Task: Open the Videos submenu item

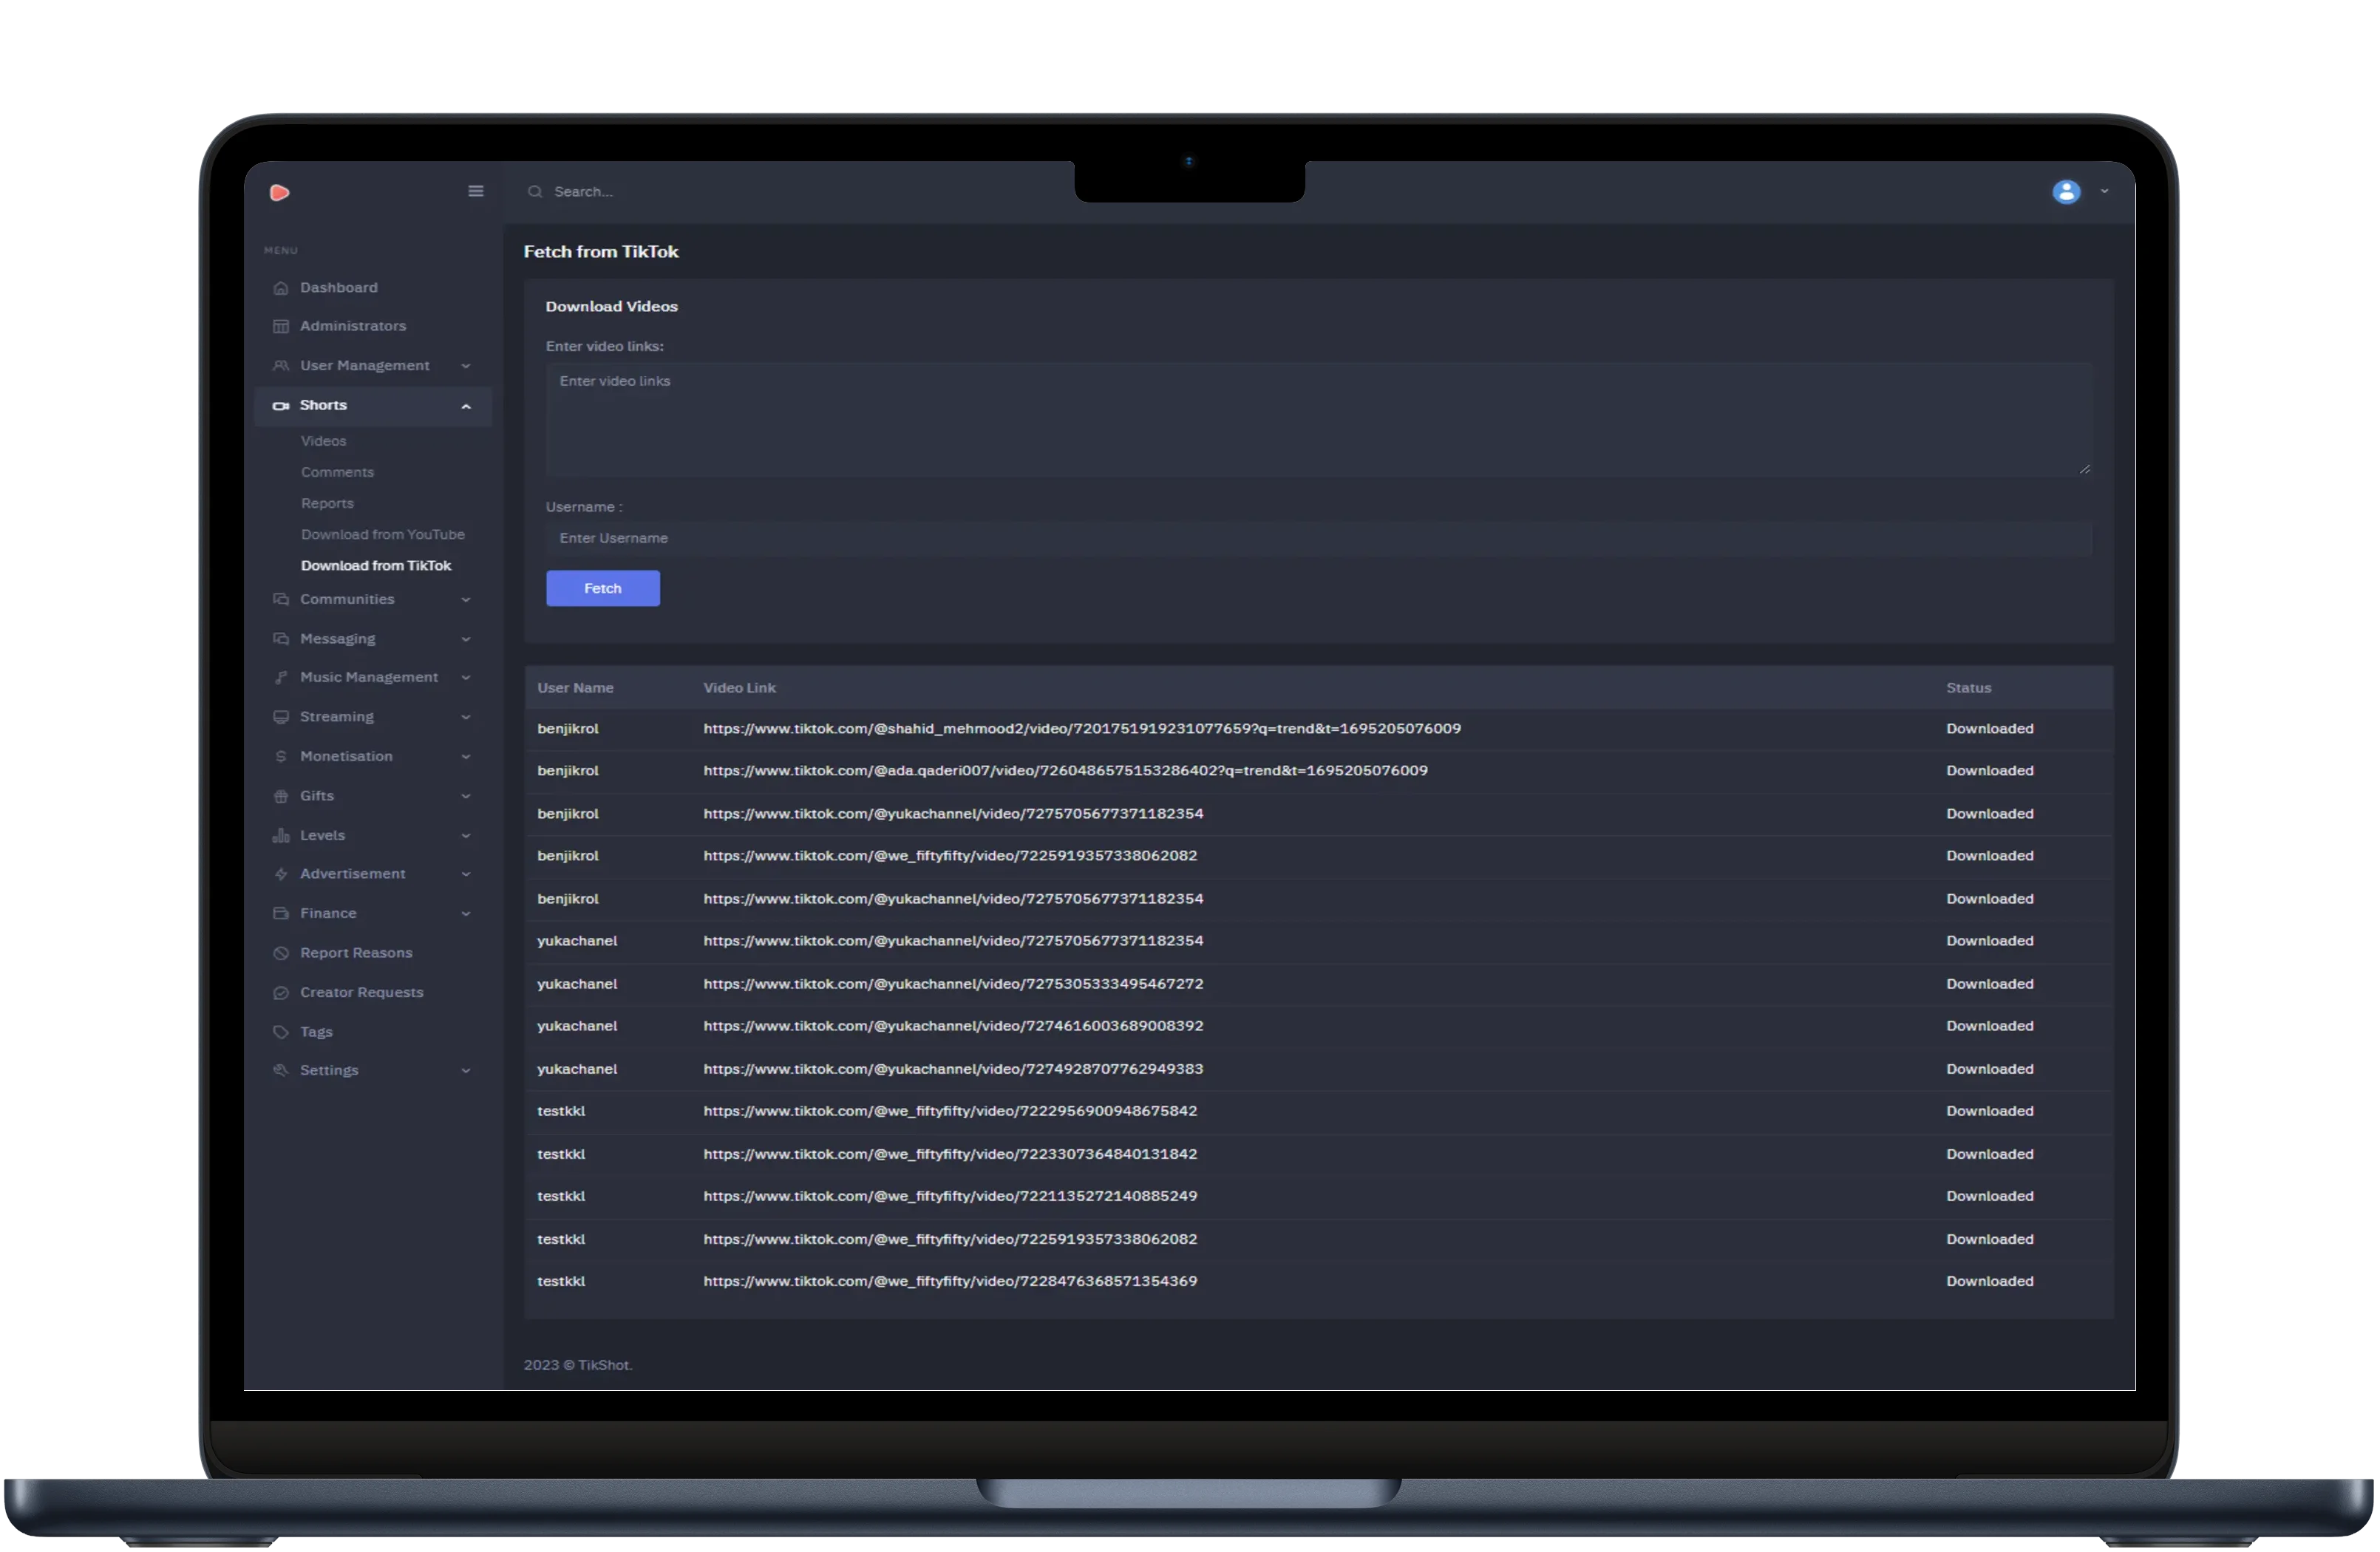Action: pyautogui.click(x=323, y=441)
